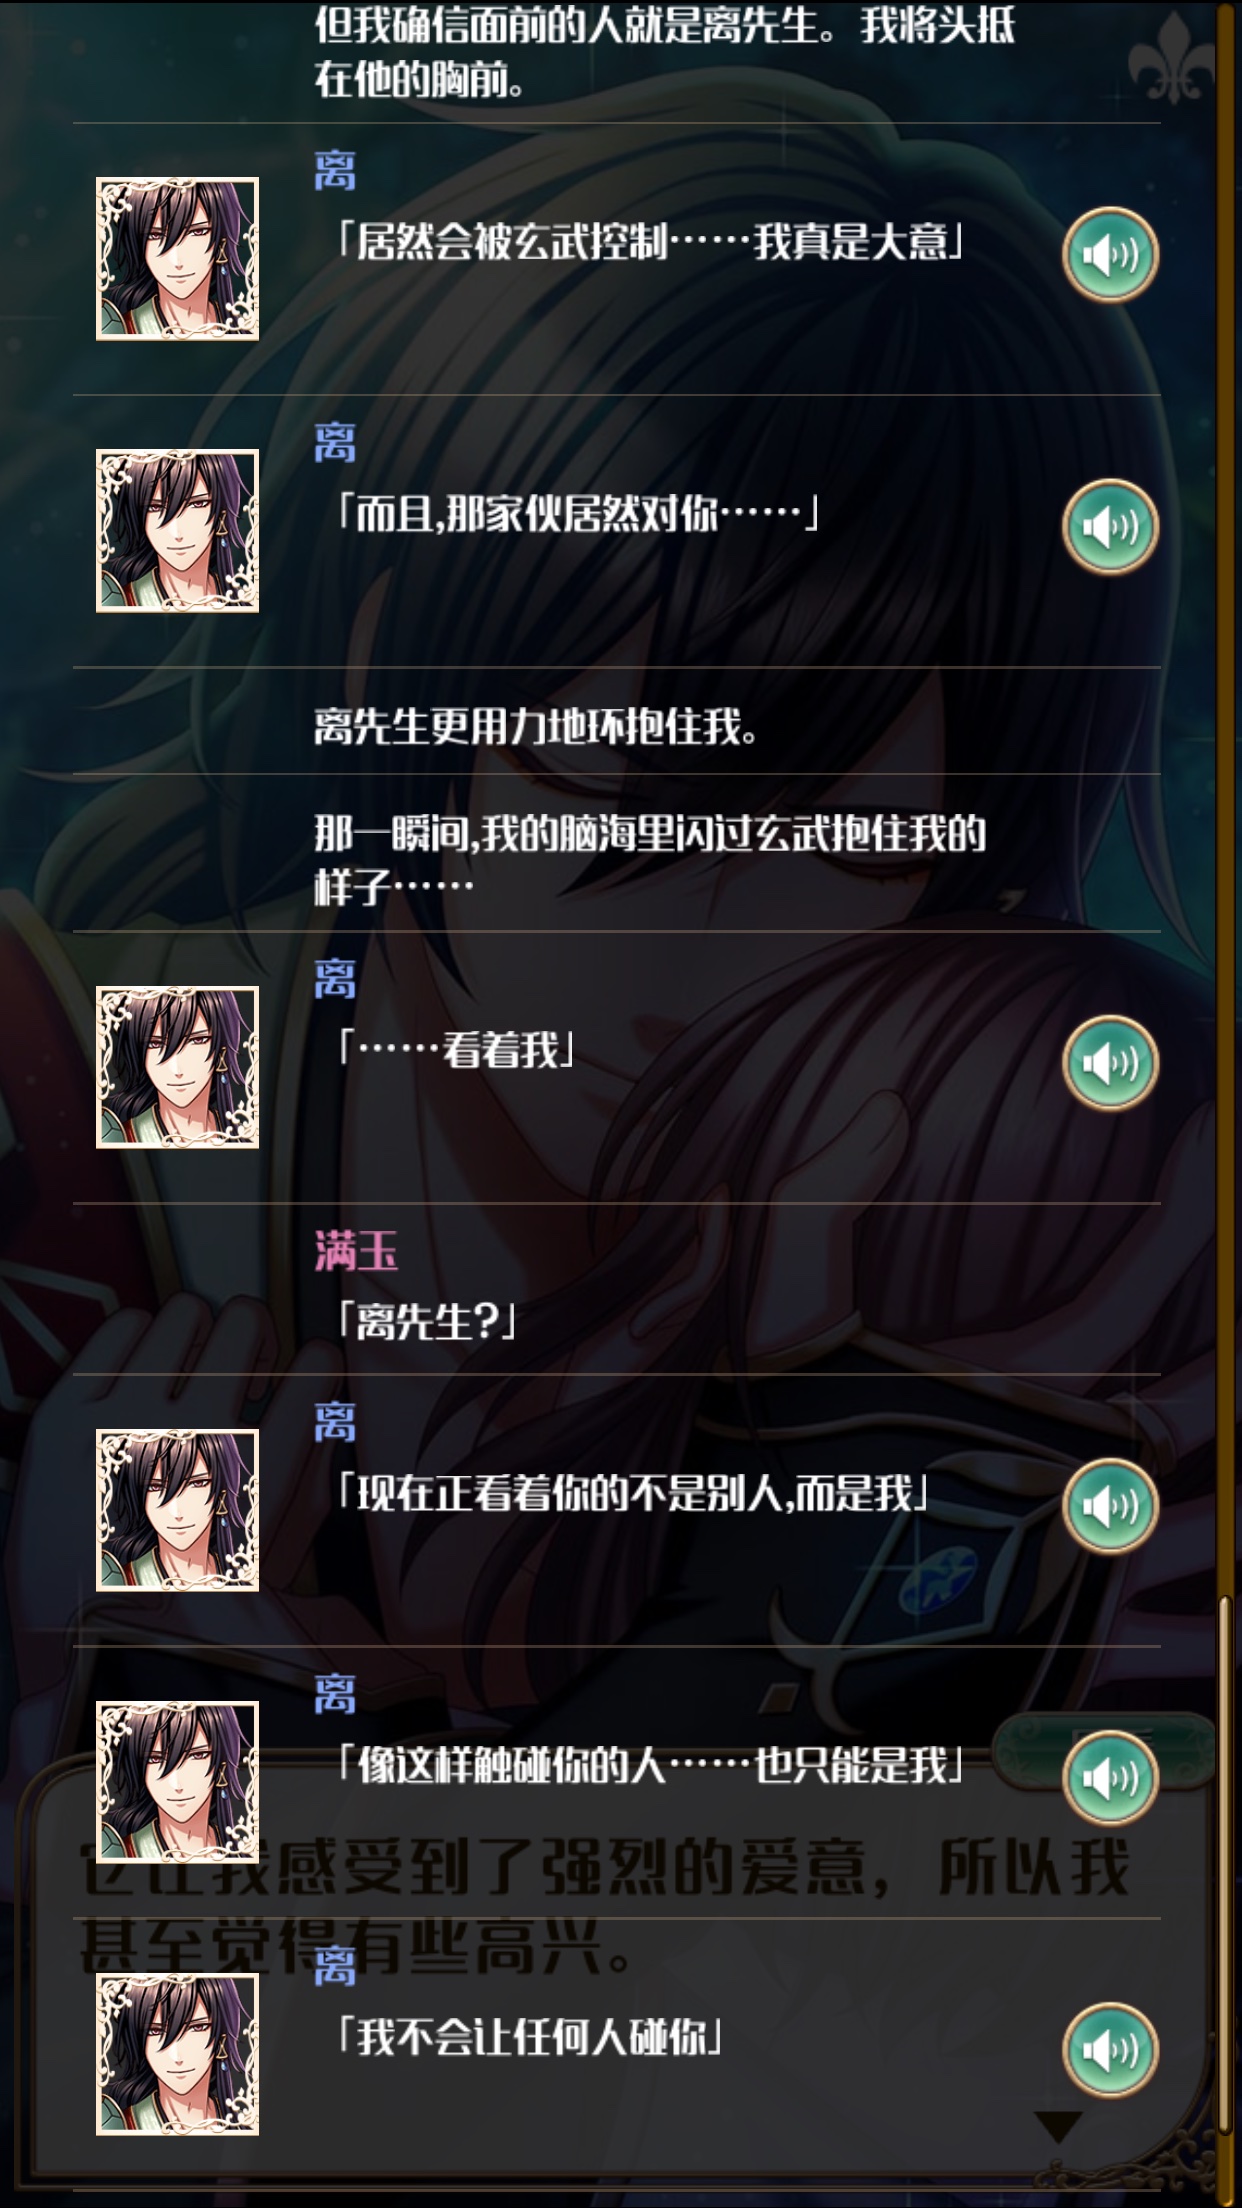1242x2208 pixels.
Task: Play voice for 「像这样触碰你的人……也只能是我」
Action: tap(1110, 1777)
